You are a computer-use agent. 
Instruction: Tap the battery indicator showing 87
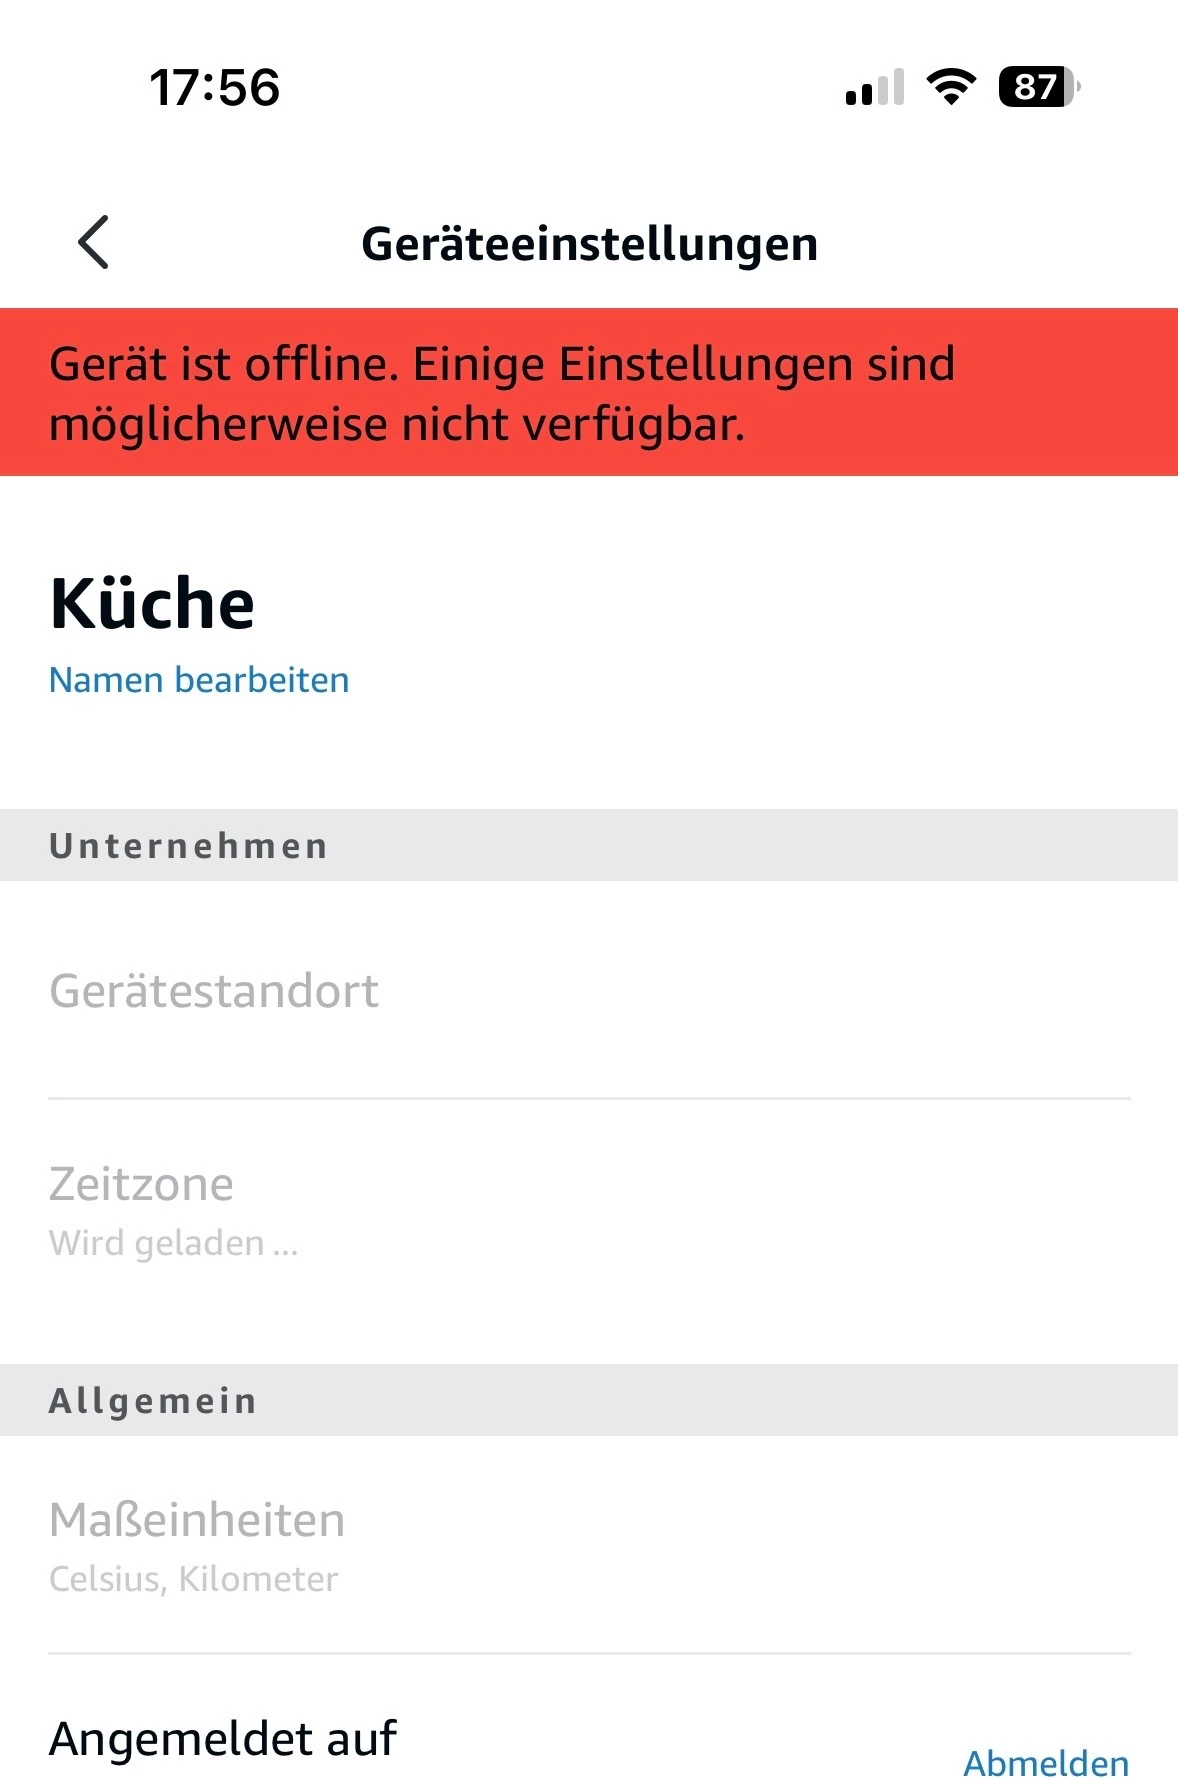pos(1039,87)
